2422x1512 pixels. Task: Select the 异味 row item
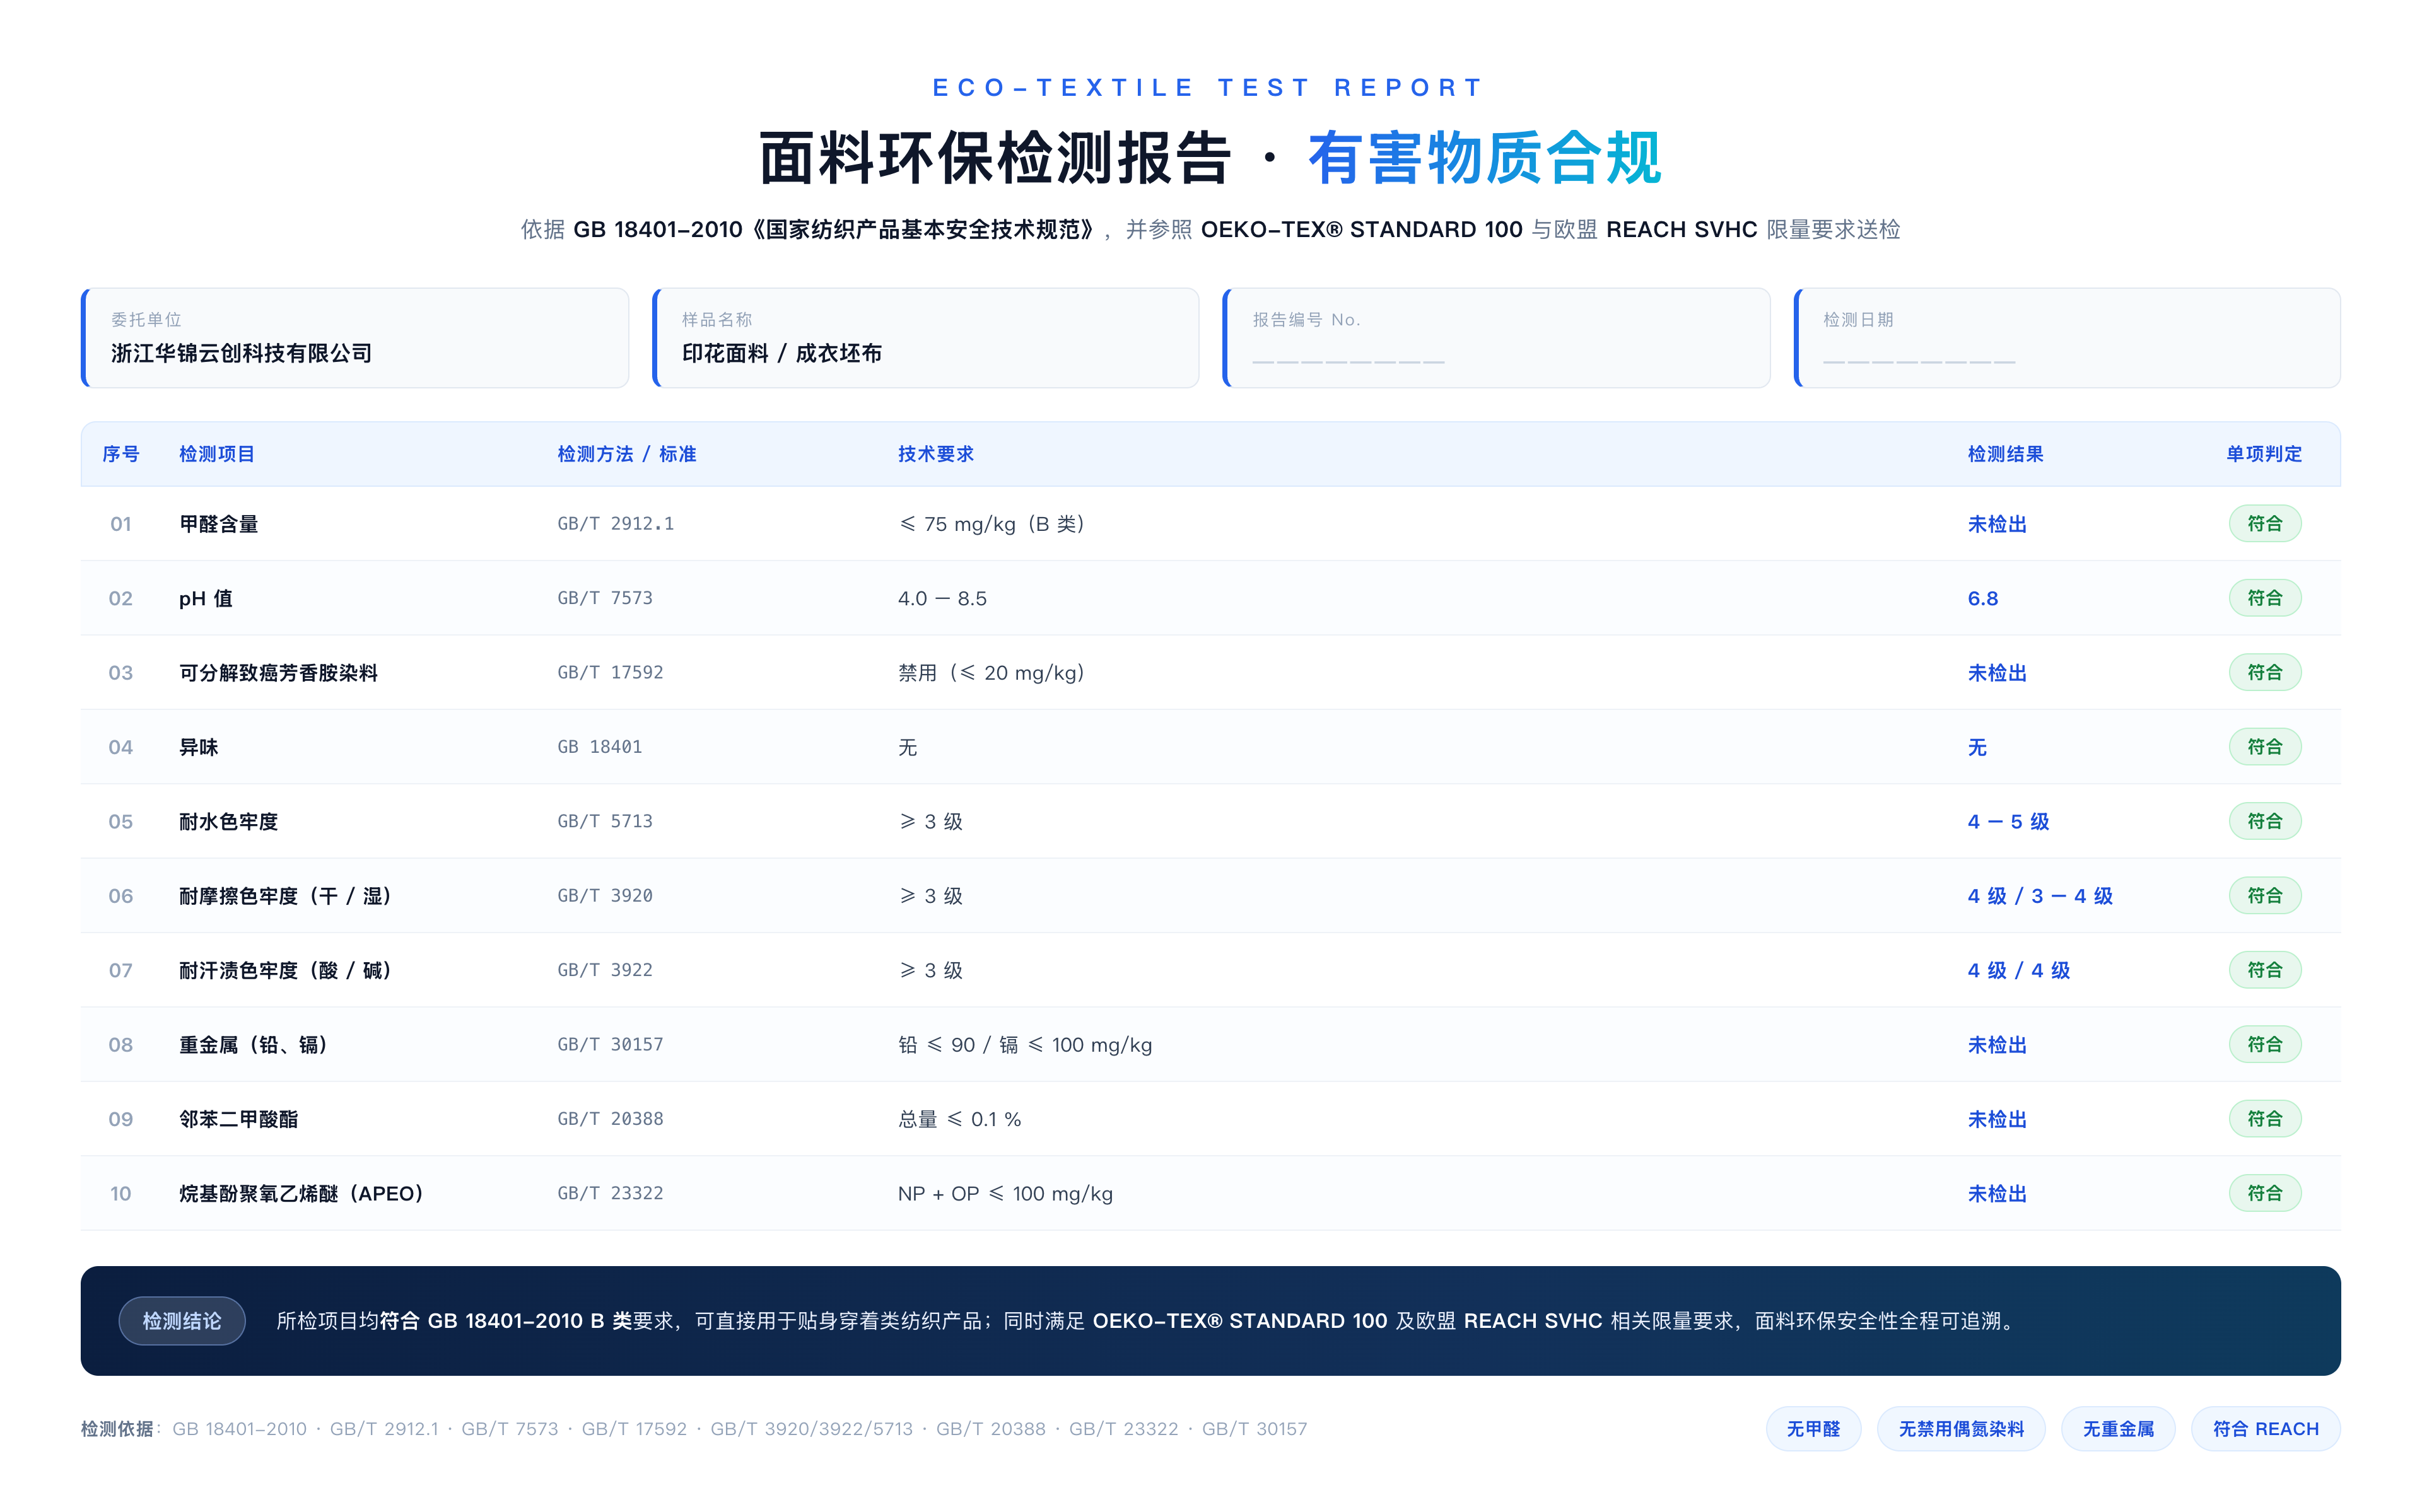click(198, 747)
